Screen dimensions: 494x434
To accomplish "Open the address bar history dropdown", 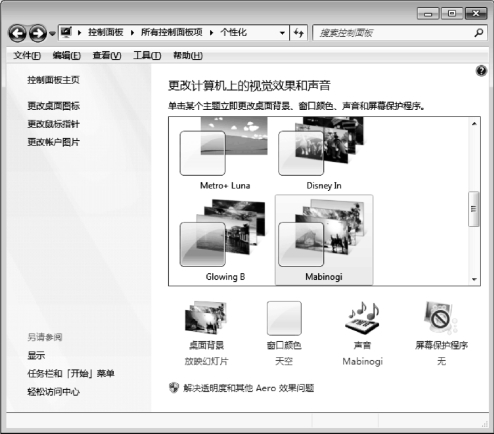I will tap(282, 33).
